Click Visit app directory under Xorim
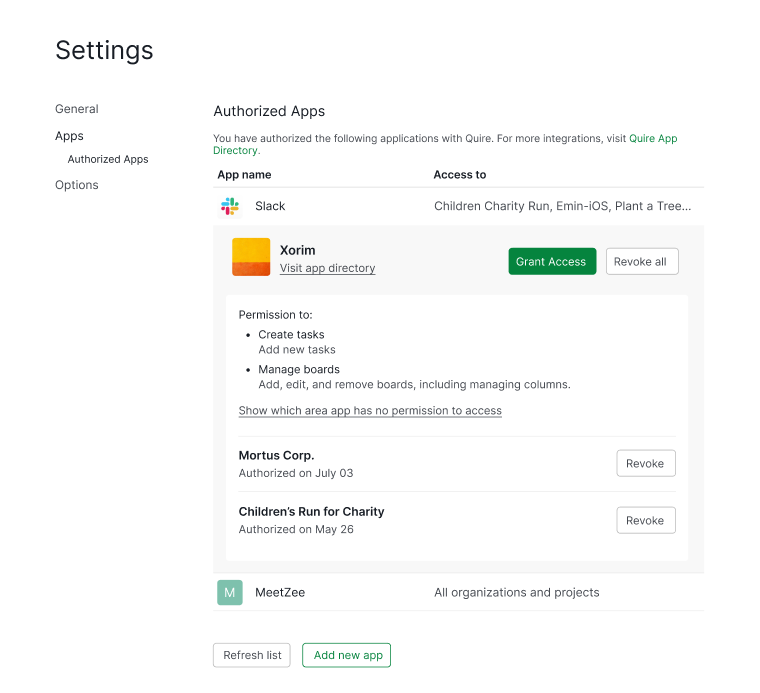Screen dimensions: 760x693 pyautogui.click(x=328, y=268)
